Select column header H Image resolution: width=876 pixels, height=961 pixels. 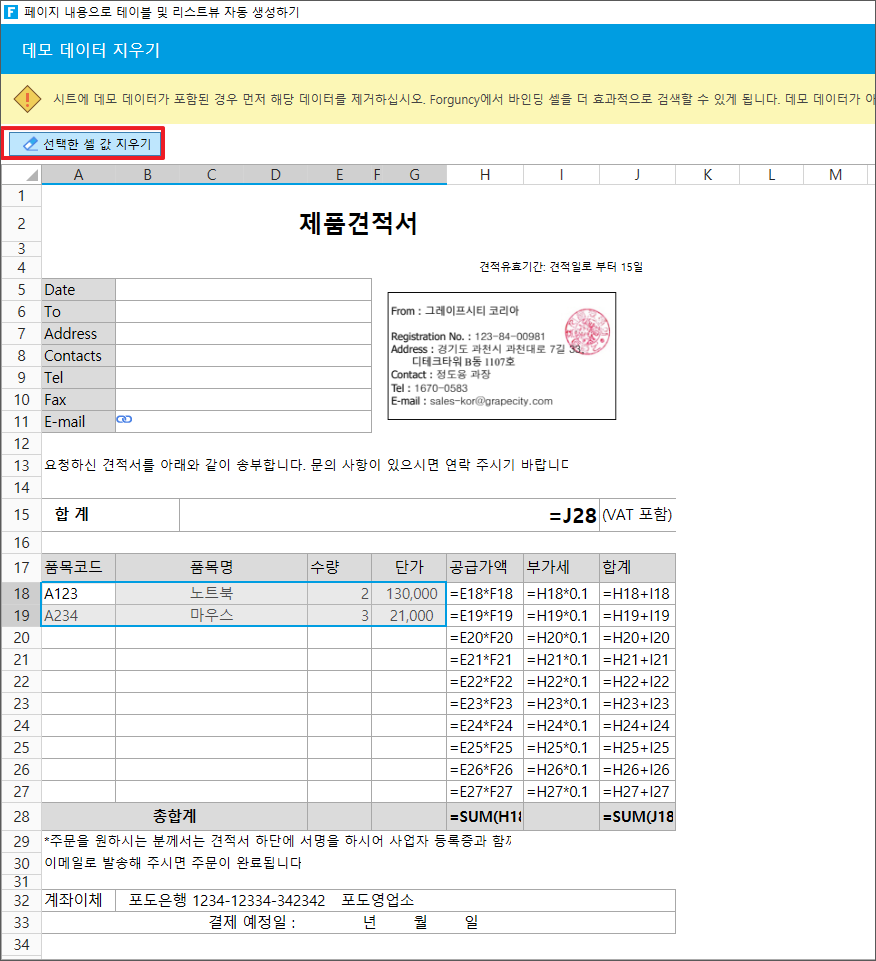coord(485,175)
